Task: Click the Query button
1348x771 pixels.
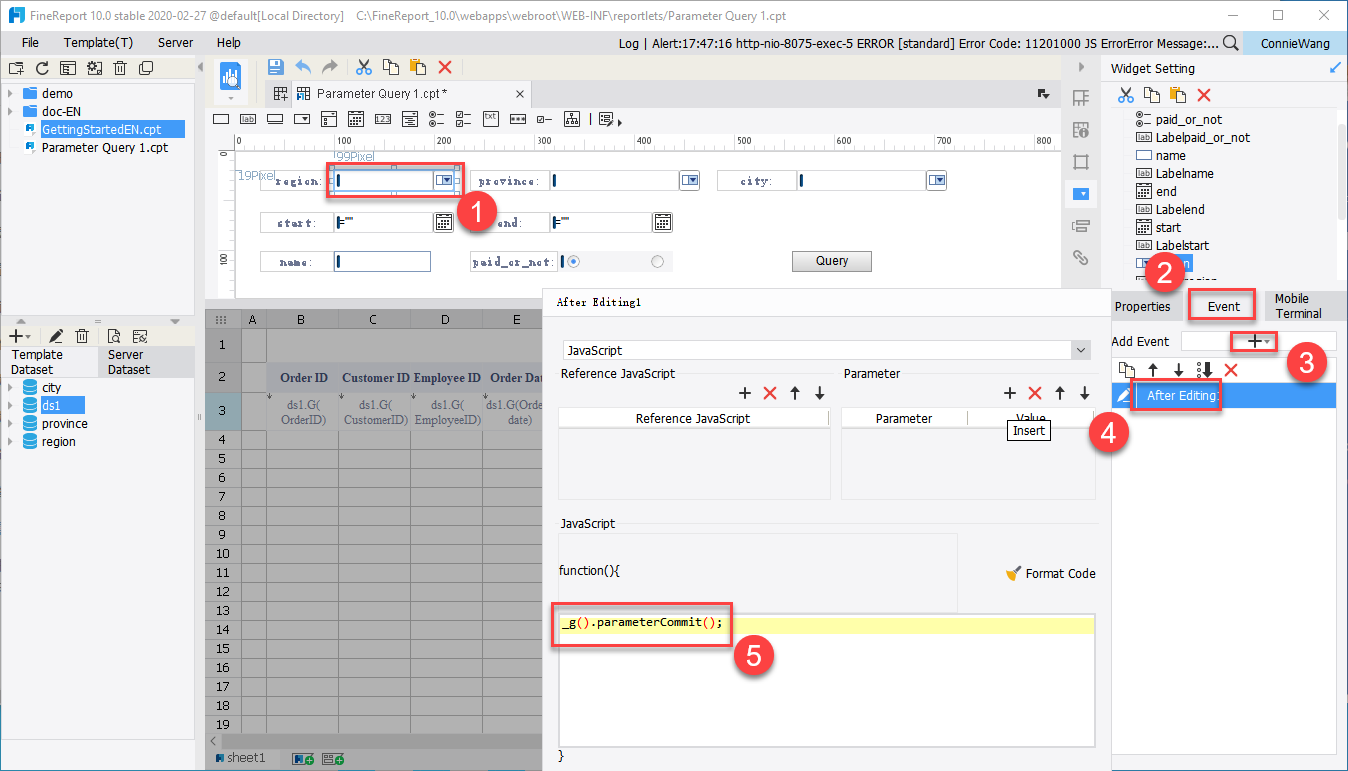Action: [831, 260]
